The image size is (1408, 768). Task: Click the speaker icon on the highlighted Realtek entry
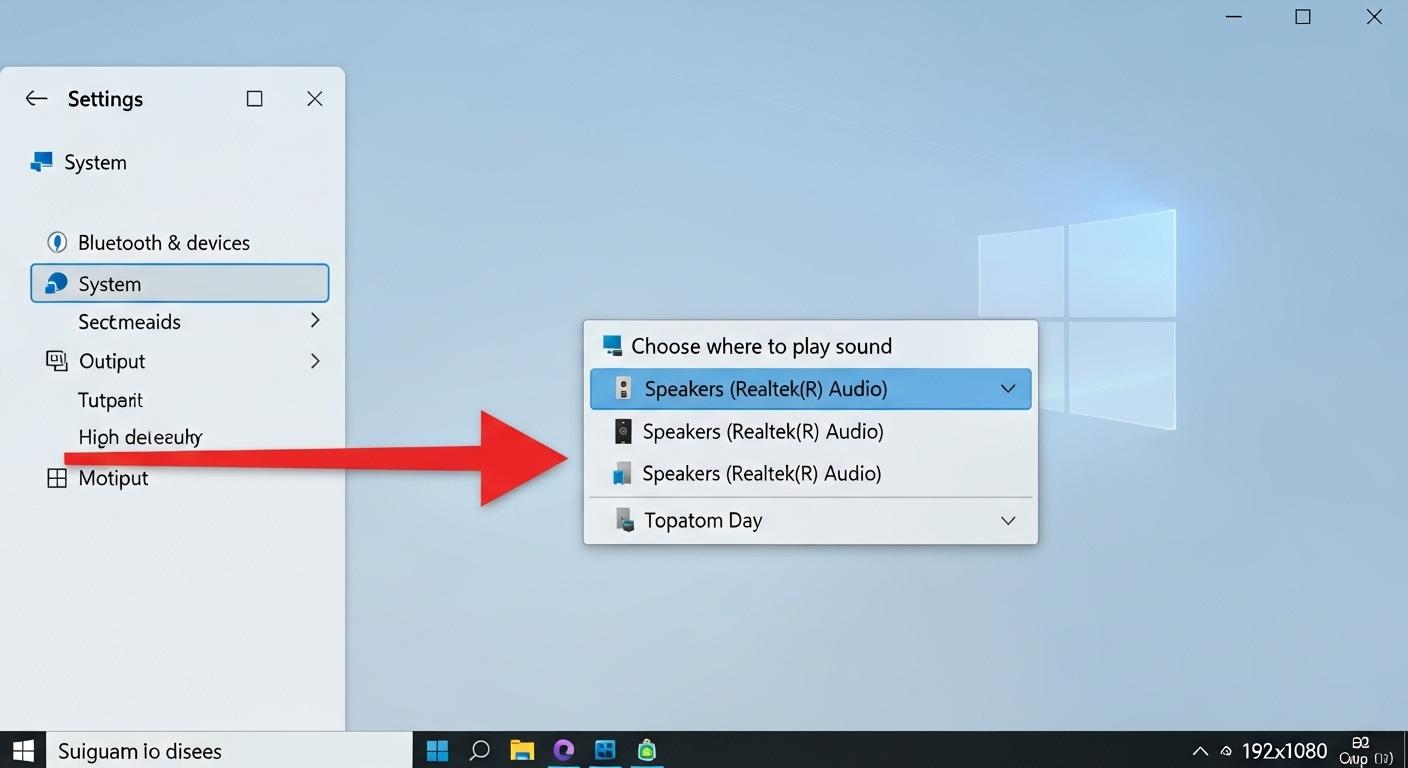[622, 388]
